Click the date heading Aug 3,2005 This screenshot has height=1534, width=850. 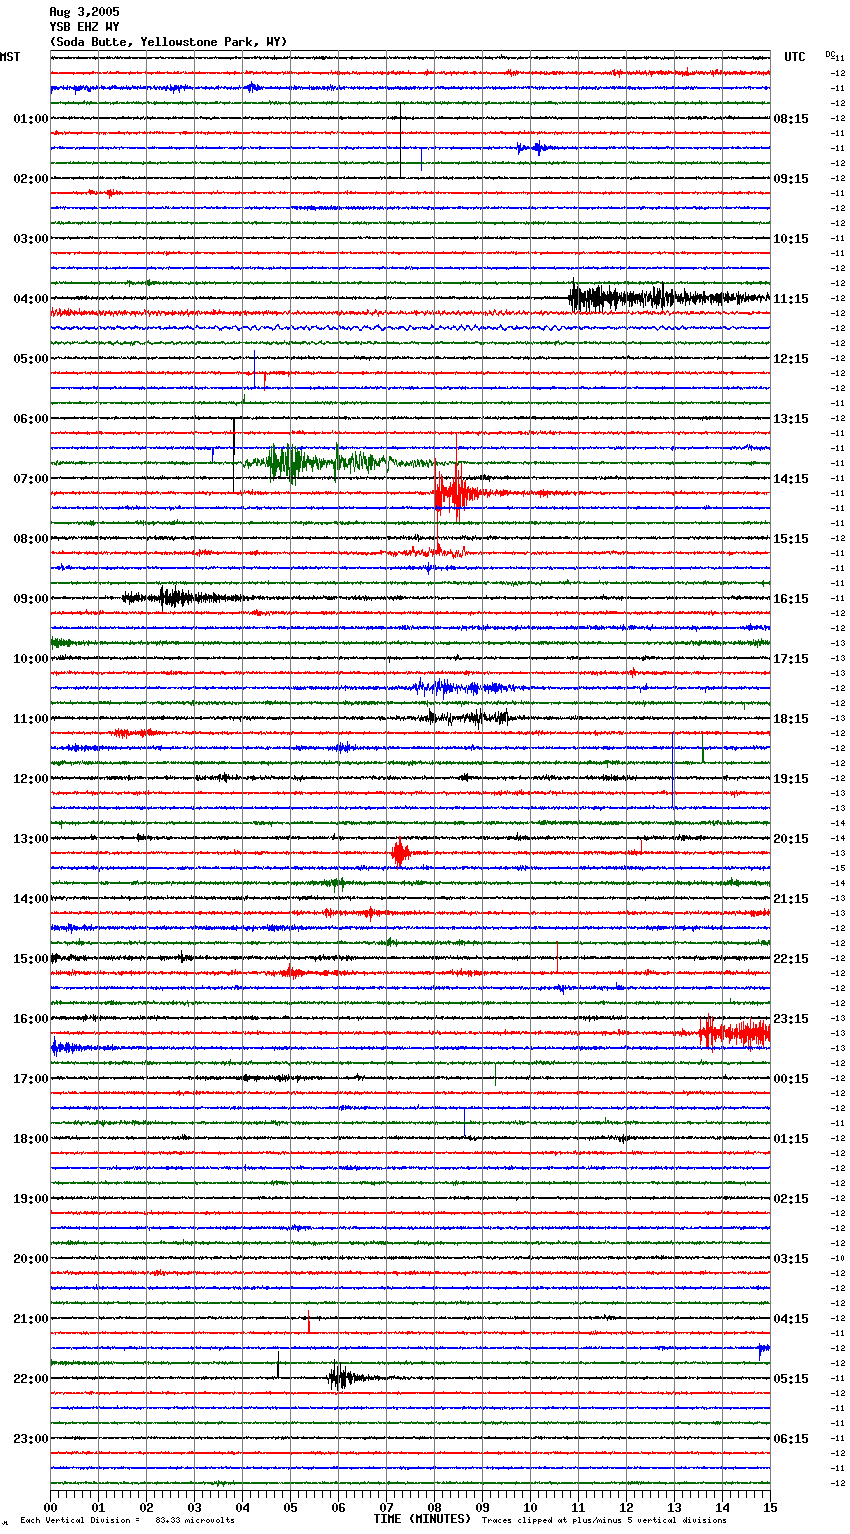coord(84,12)
